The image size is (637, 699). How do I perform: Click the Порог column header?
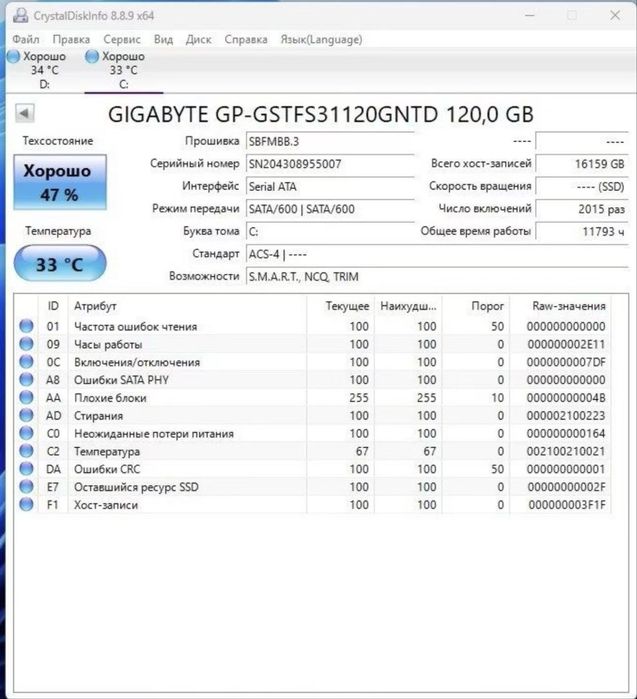click(476, 306)
